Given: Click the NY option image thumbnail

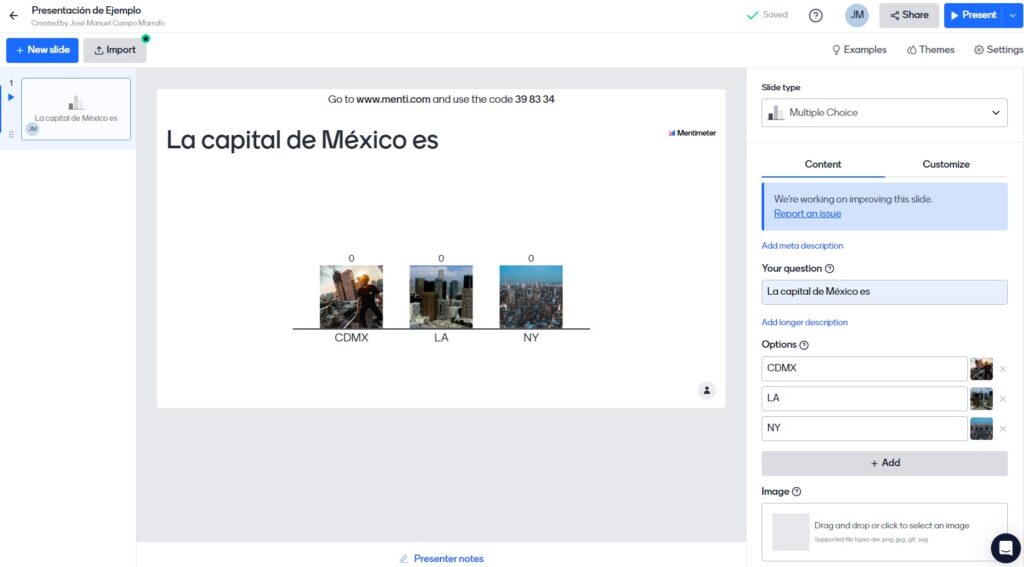Looking at the screenshot, I should point(981,429).
